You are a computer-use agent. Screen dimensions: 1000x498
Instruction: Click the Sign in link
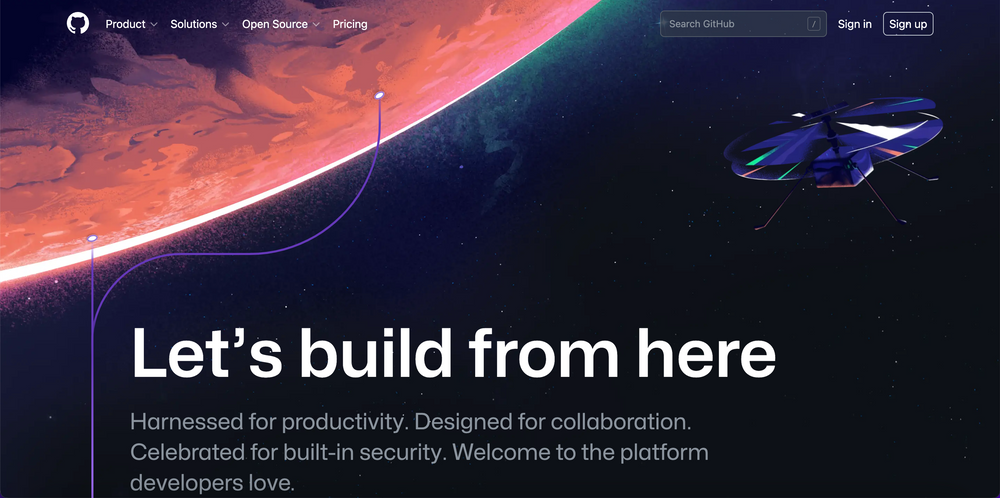coord(855,24)
